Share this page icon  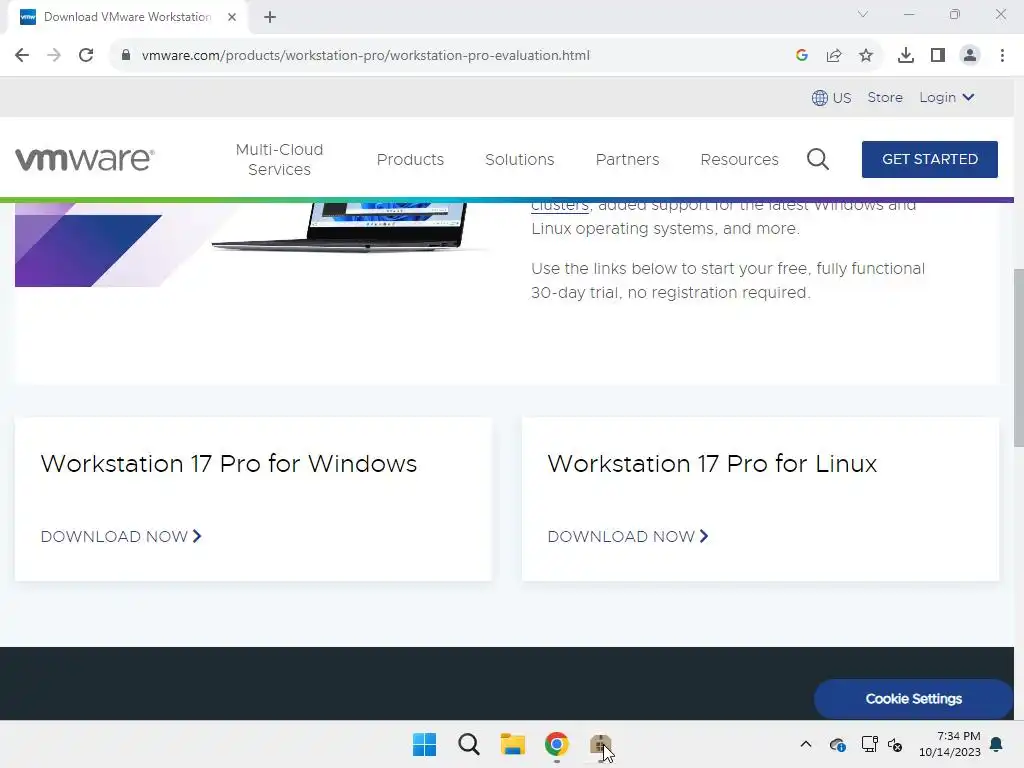834,56
